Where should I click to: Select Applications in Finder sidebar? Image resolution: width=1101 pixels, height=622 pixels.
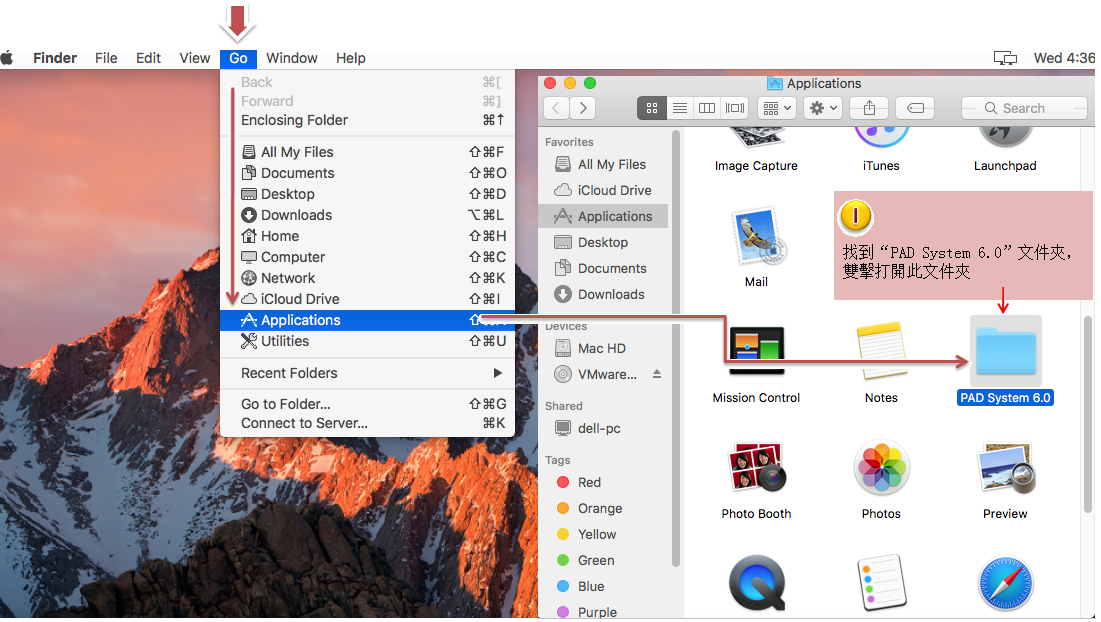[x=604, y=216]
